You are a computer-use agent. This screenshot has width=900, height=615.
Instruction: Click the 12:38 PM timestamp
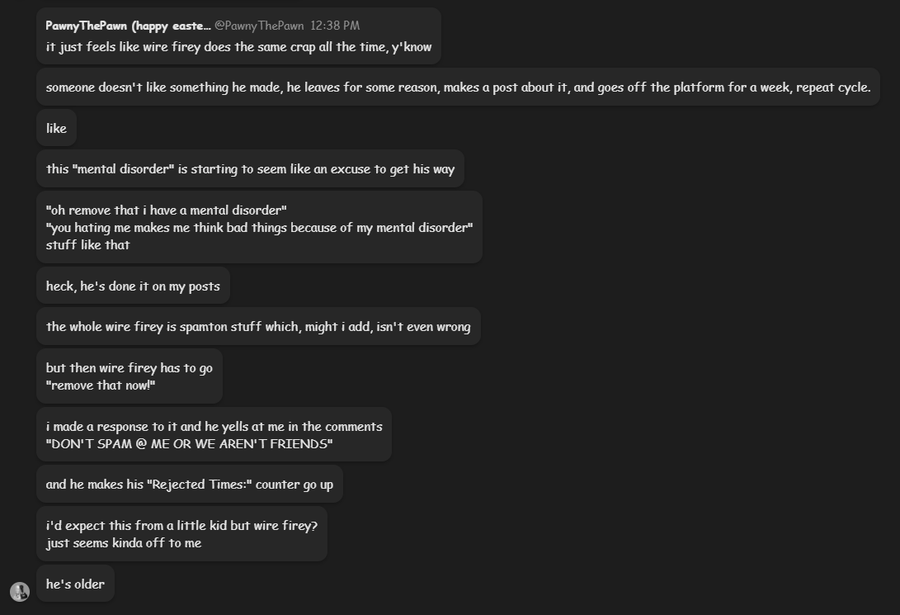(335, 25)
